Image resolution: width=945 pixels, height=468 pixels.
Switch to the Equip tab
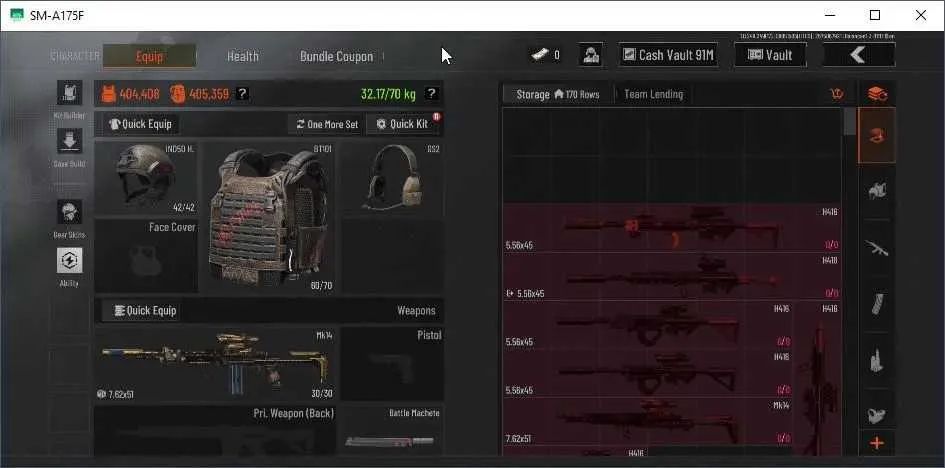(149, 57)
